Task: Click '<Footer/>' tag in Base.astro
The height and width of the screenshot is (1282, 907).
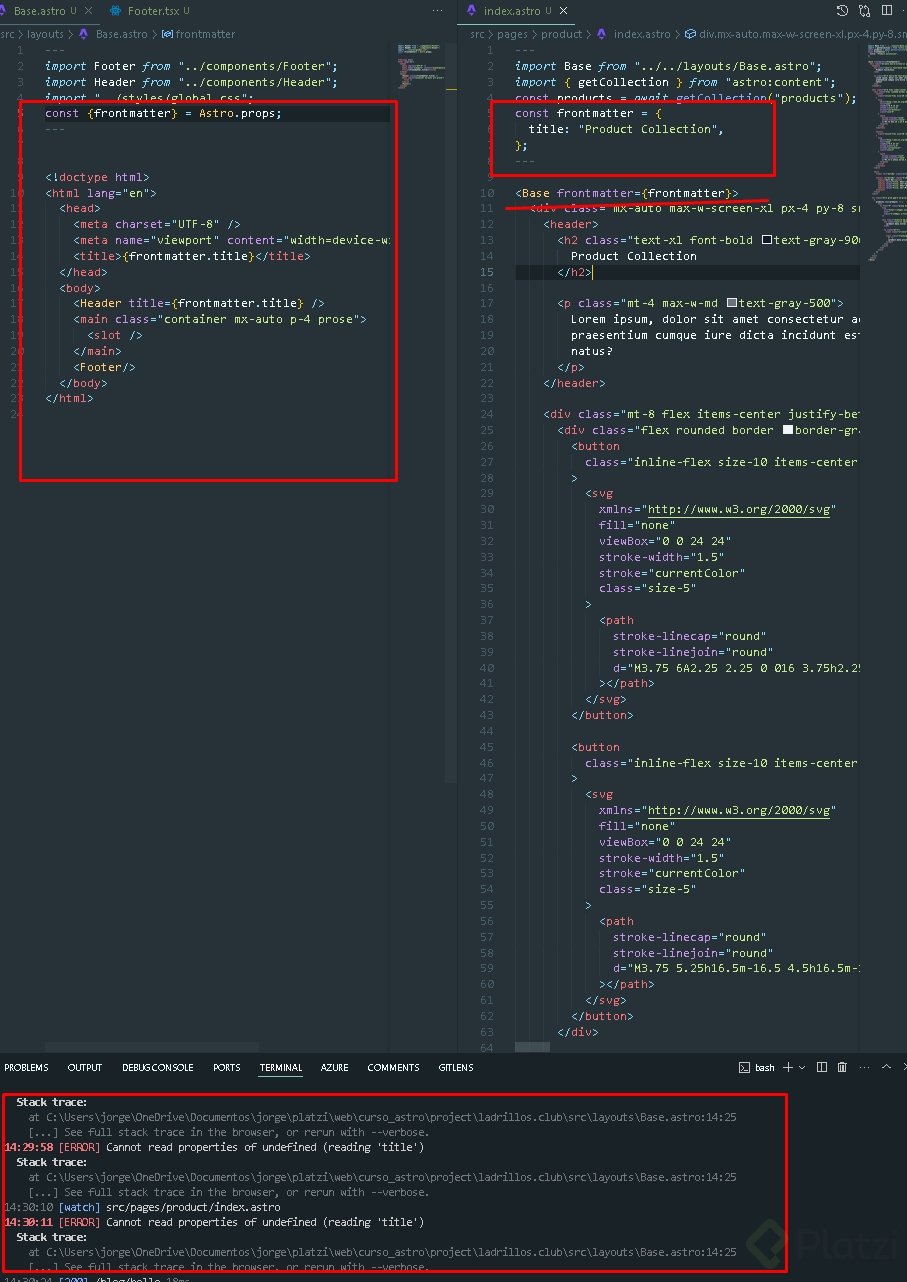Action: pos(104,367)
